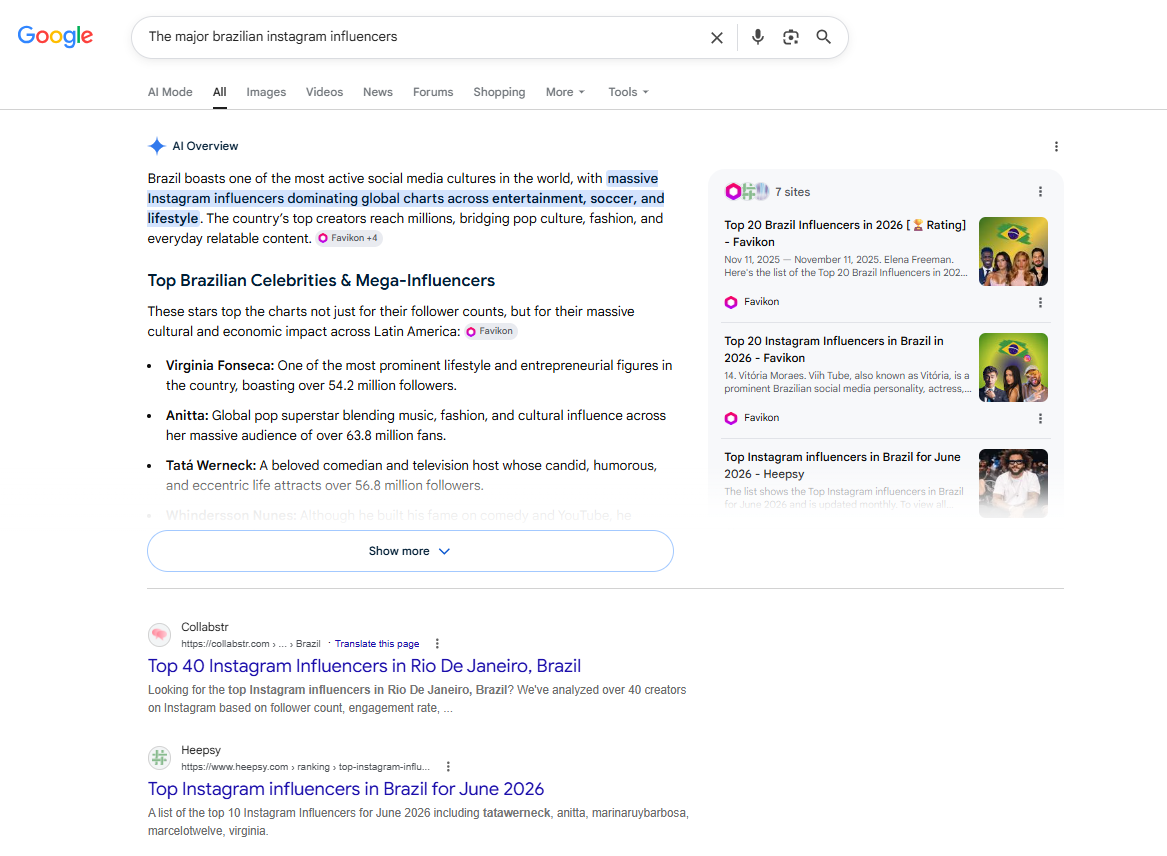Open three-dot menu for Collabstr result
The image size is (1167, 856).
[x=437, y=643]
